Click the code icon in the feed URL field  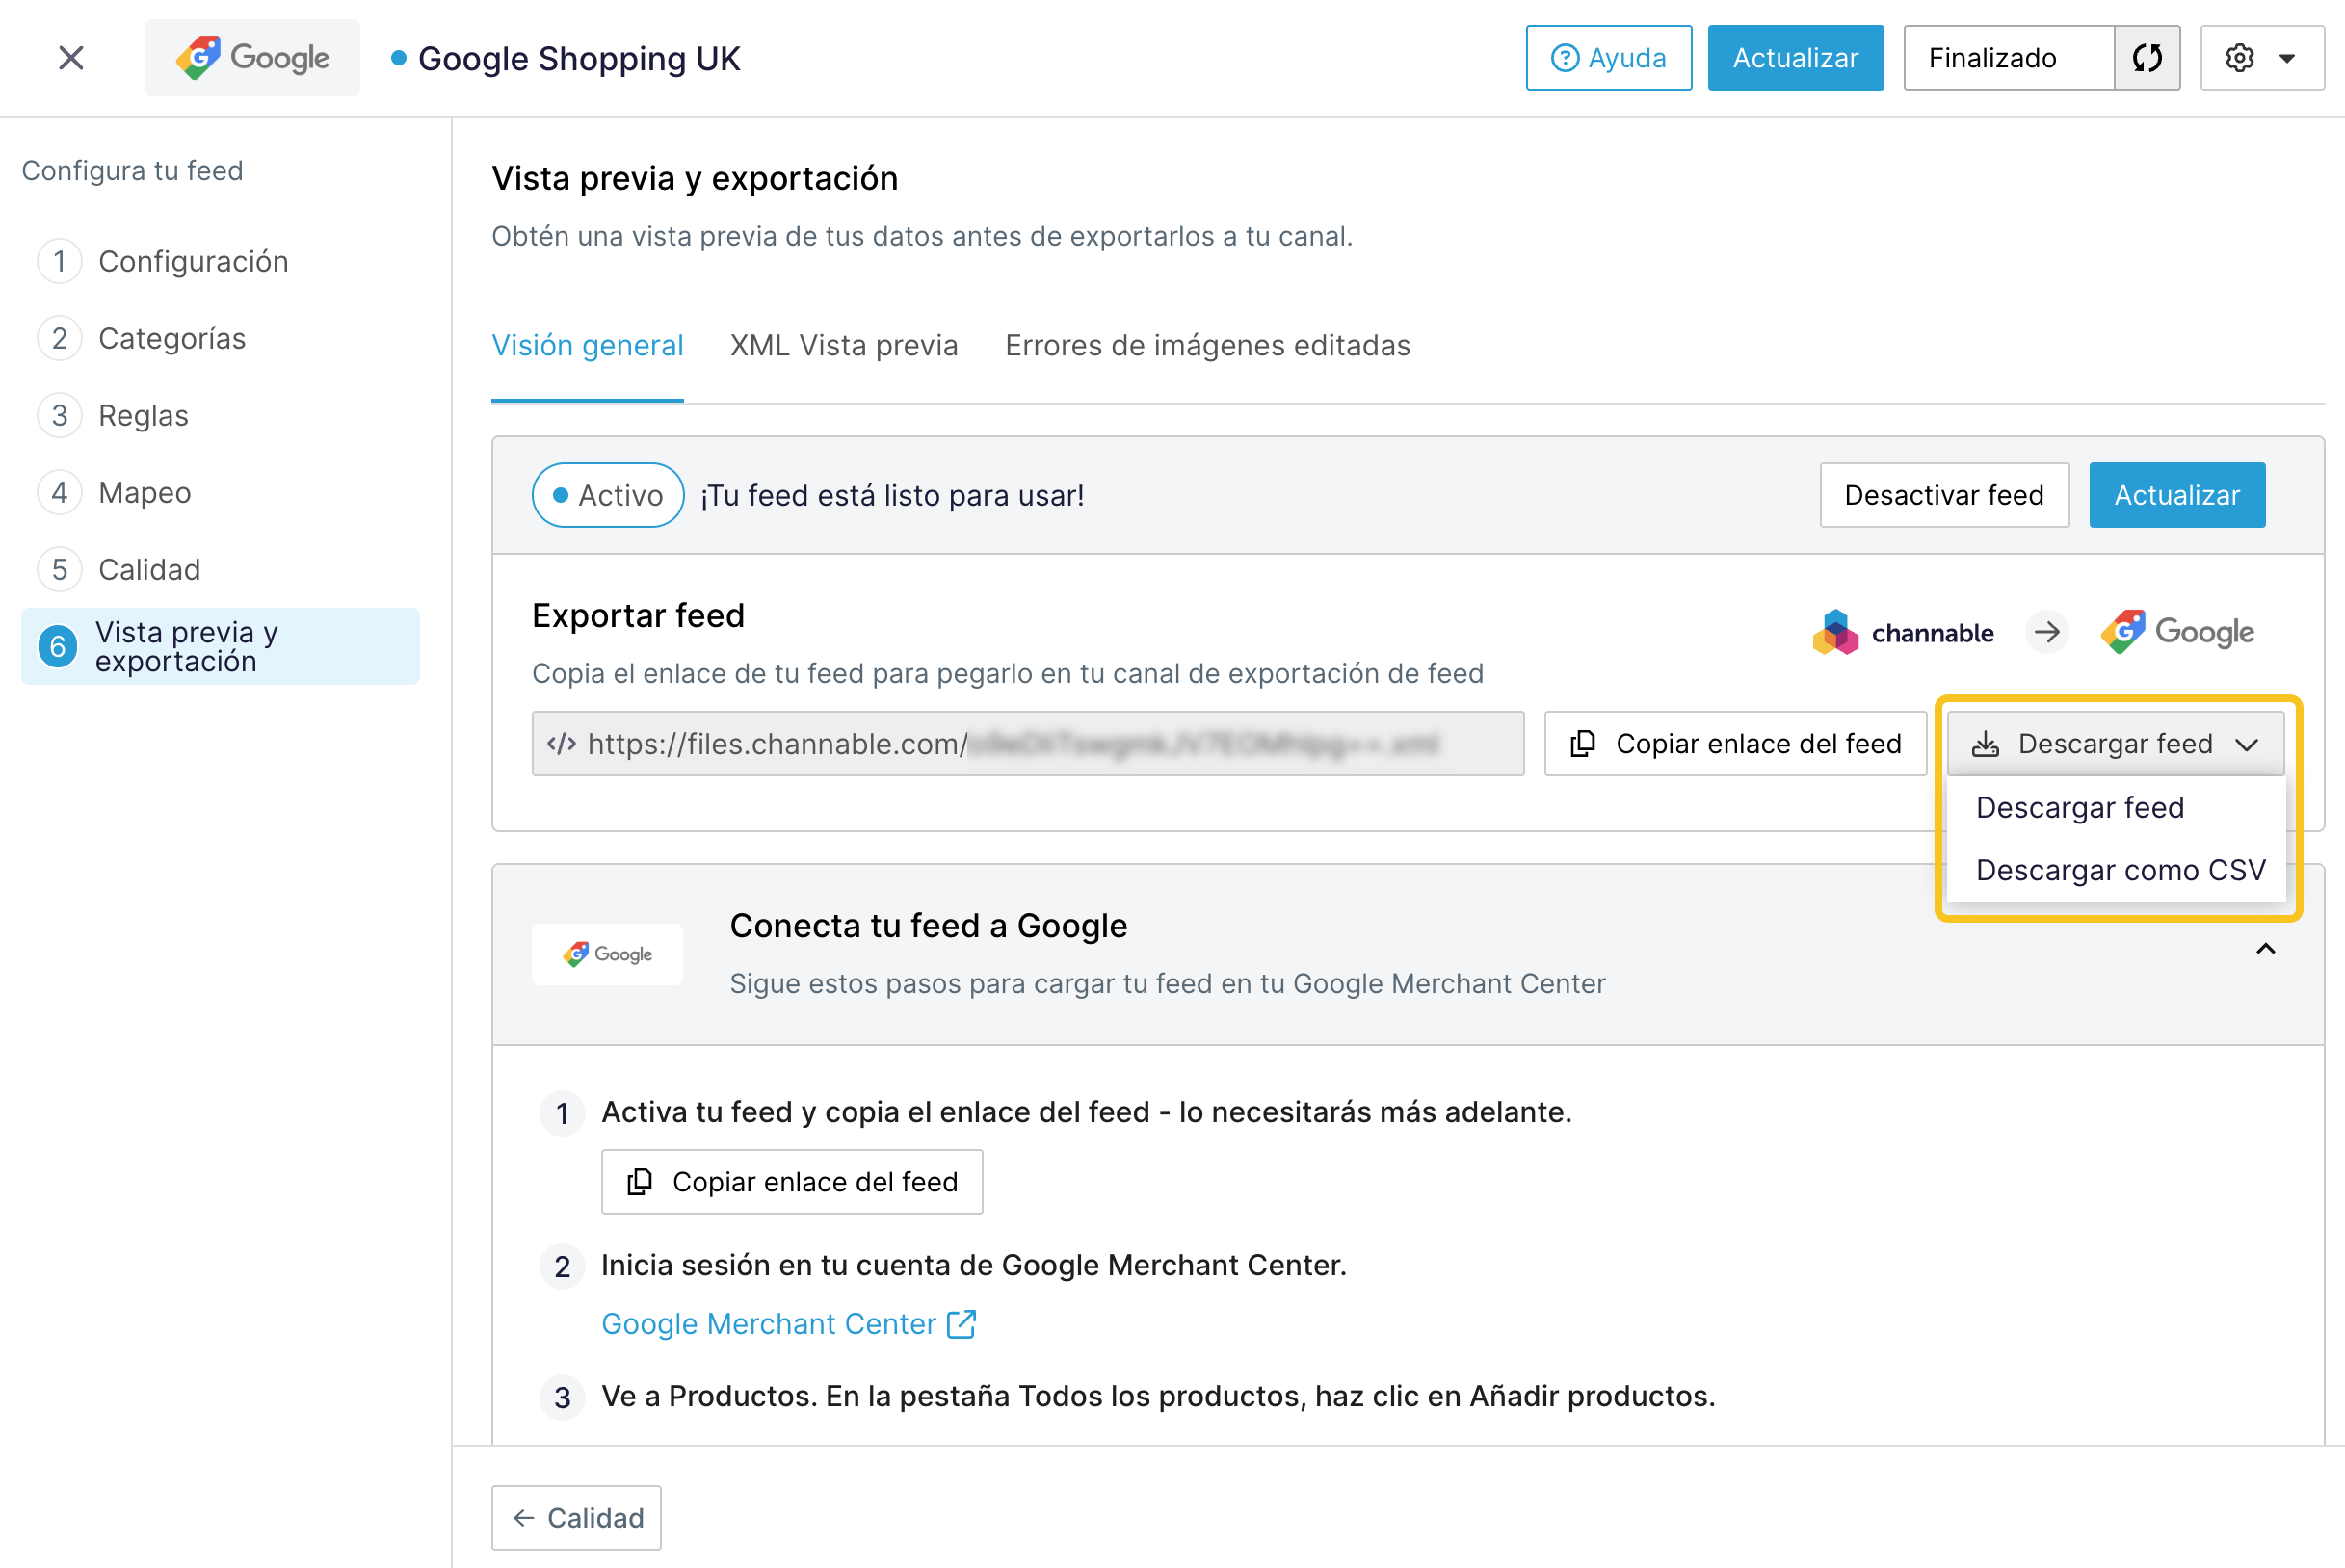pyautogui.click(x=561, y=743)
